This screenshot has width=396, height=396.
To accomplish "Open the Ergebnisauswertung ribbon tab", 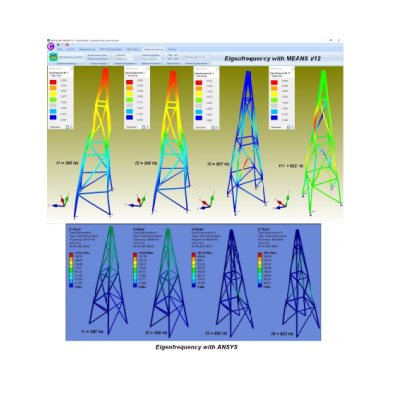I will (x=153, y=49).
